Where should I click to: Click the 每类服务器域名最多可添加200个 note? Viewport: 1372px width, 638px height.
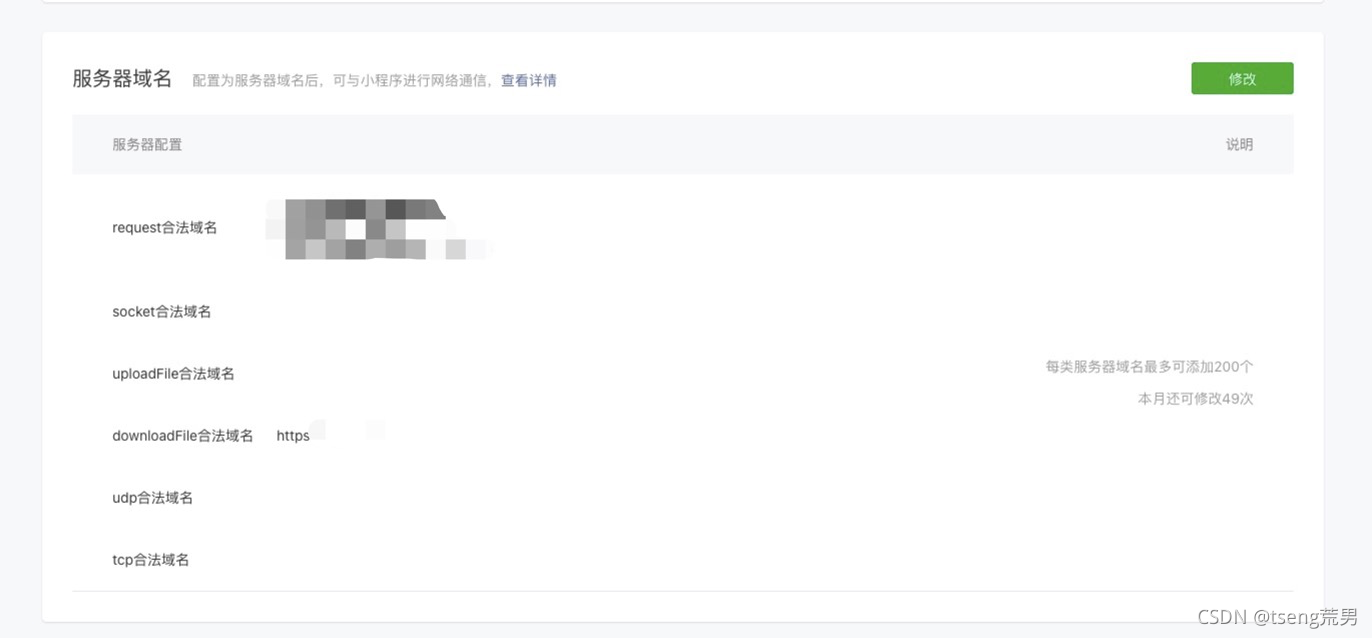(x=1150, y=367)
